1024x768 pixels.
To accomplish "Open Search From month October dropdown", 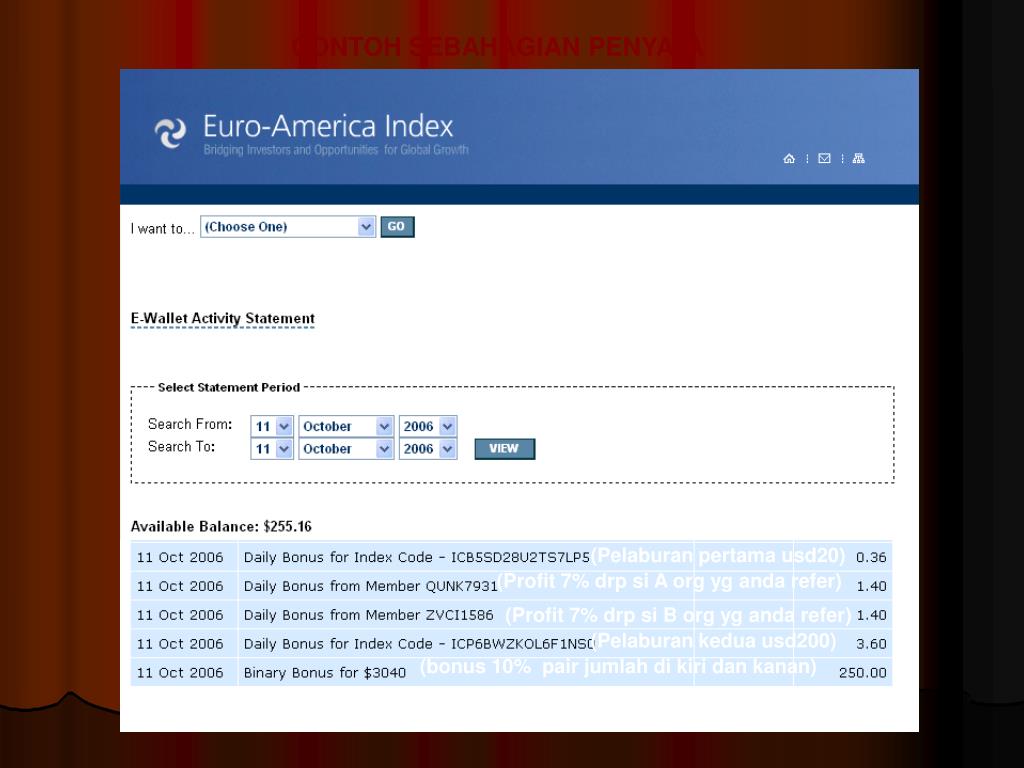I will tap(346, 426).
